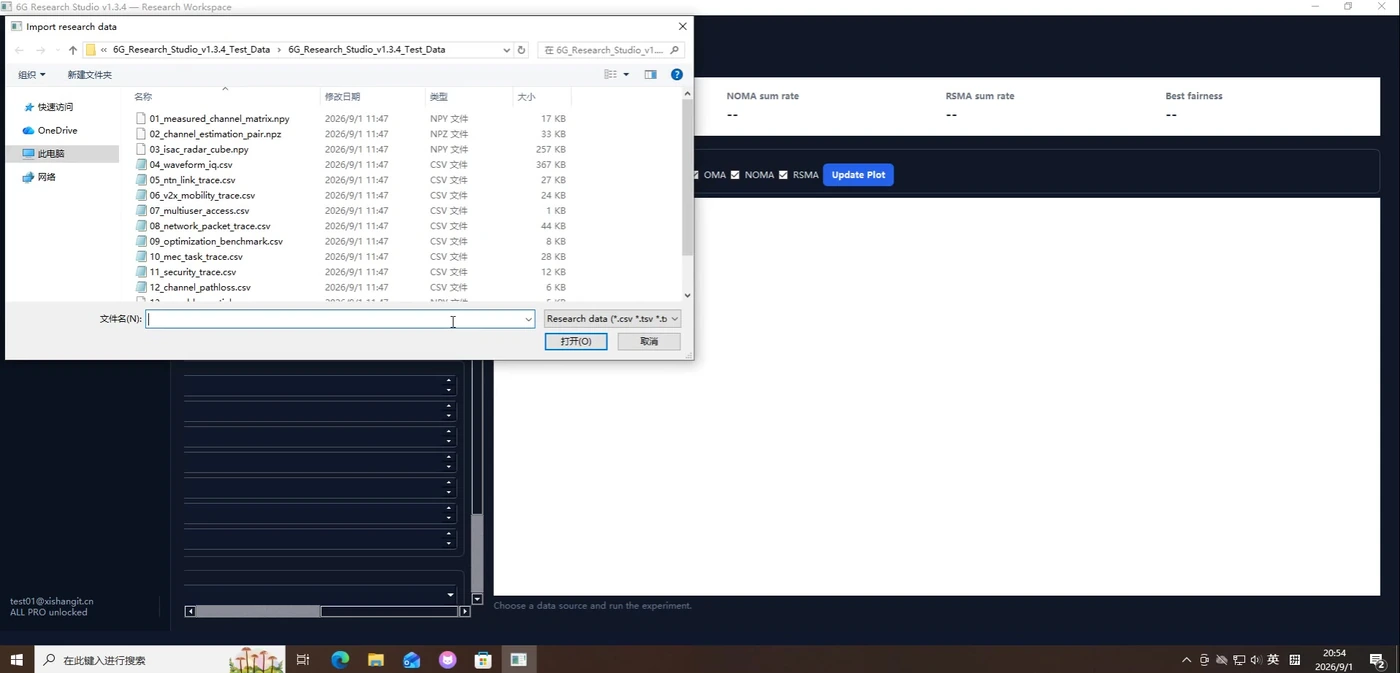Open the file dialog help icon
This screenshot has height=673, width=1400.
[x=677, y=74]
